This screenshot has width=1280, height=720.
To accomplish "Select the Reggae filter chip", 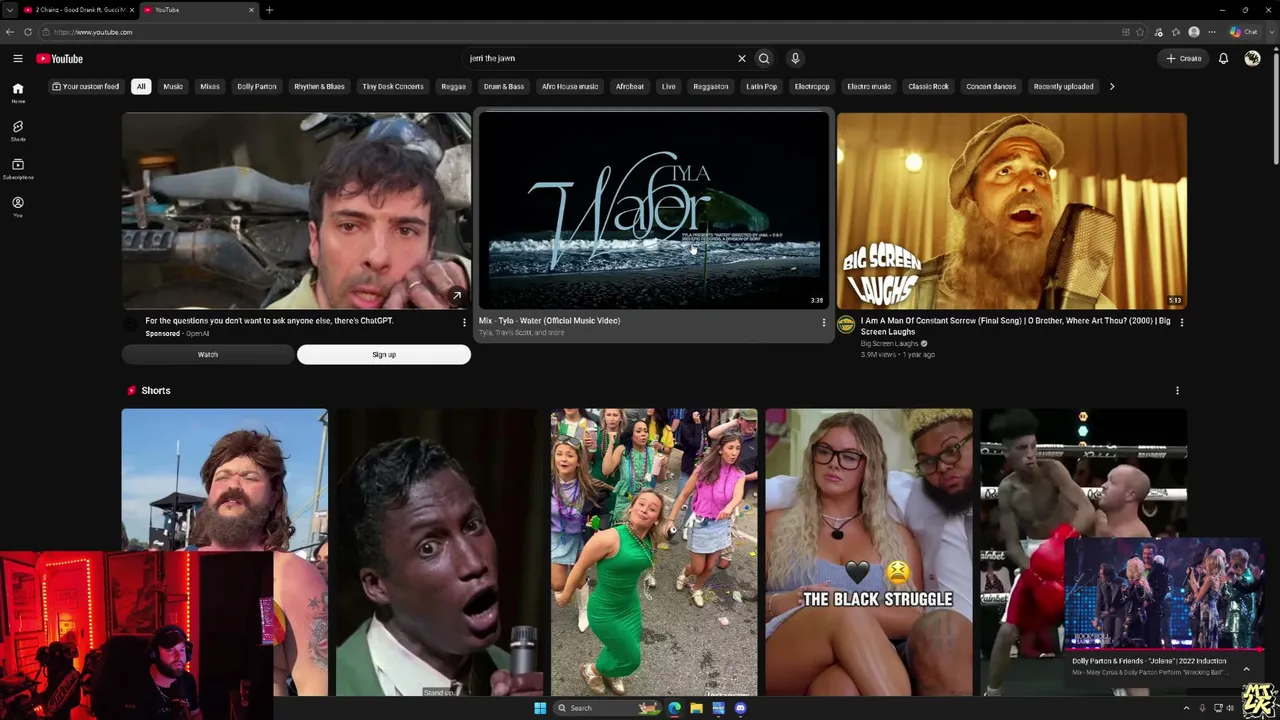I will (x=453, y=87).
